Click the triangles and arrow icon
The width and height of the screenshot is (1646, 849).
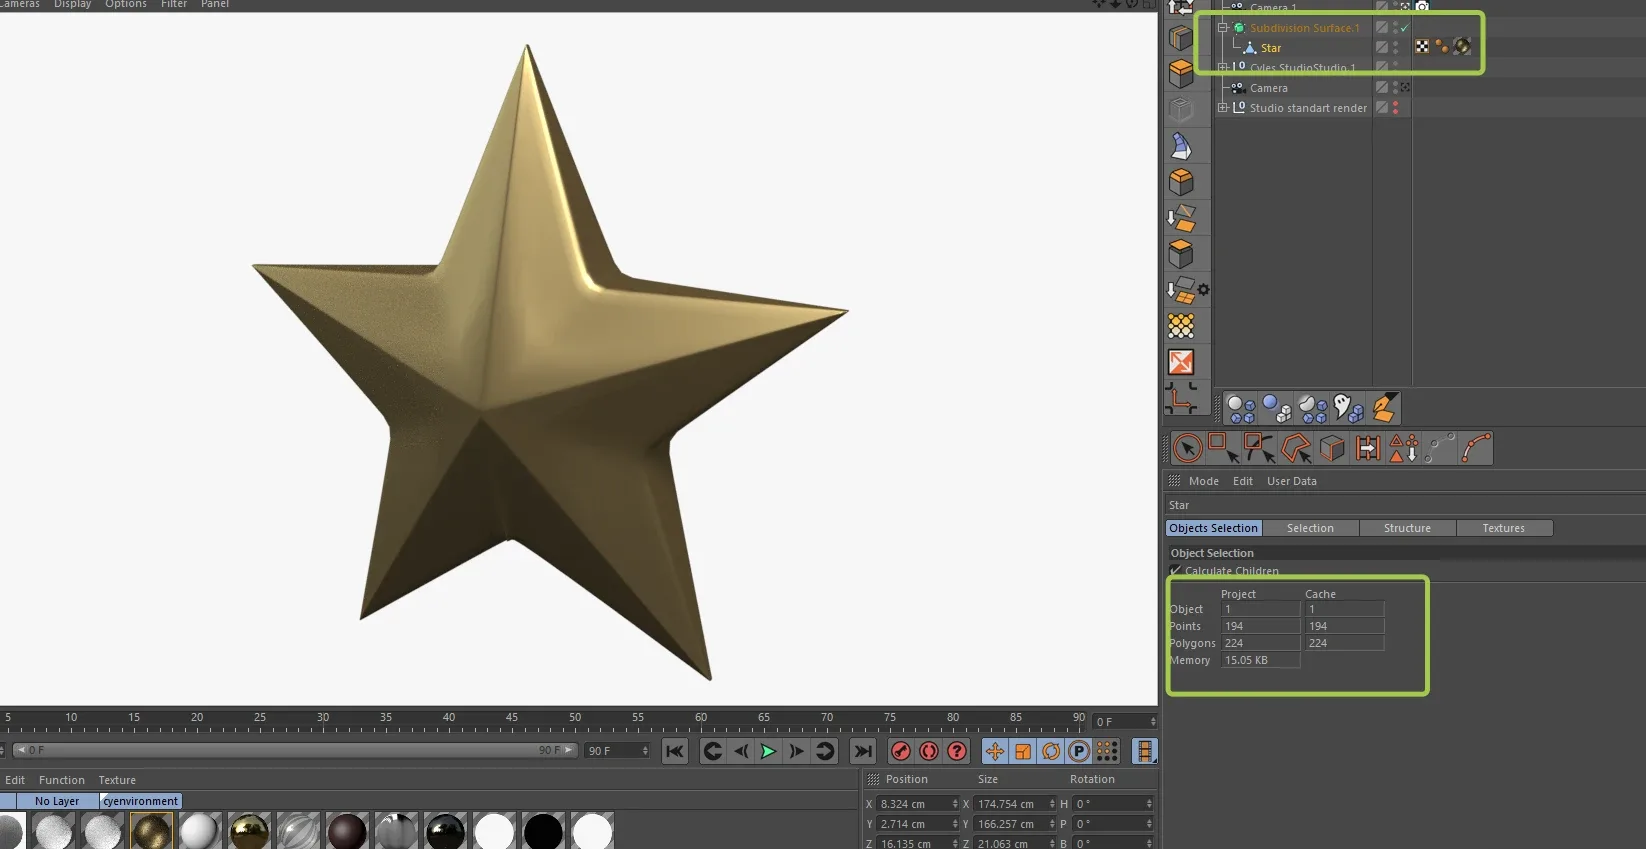[x=1404, y=448]
